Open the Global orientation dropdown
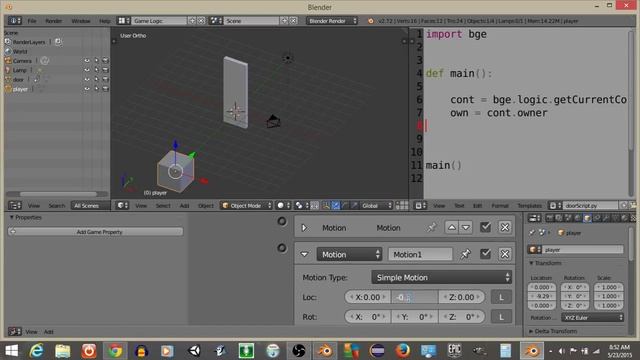 pos(376,205)
